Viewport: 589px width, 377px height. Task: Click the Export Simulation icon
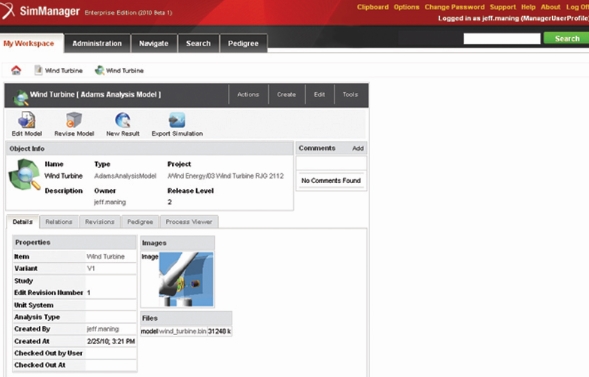tap(177, 120)
